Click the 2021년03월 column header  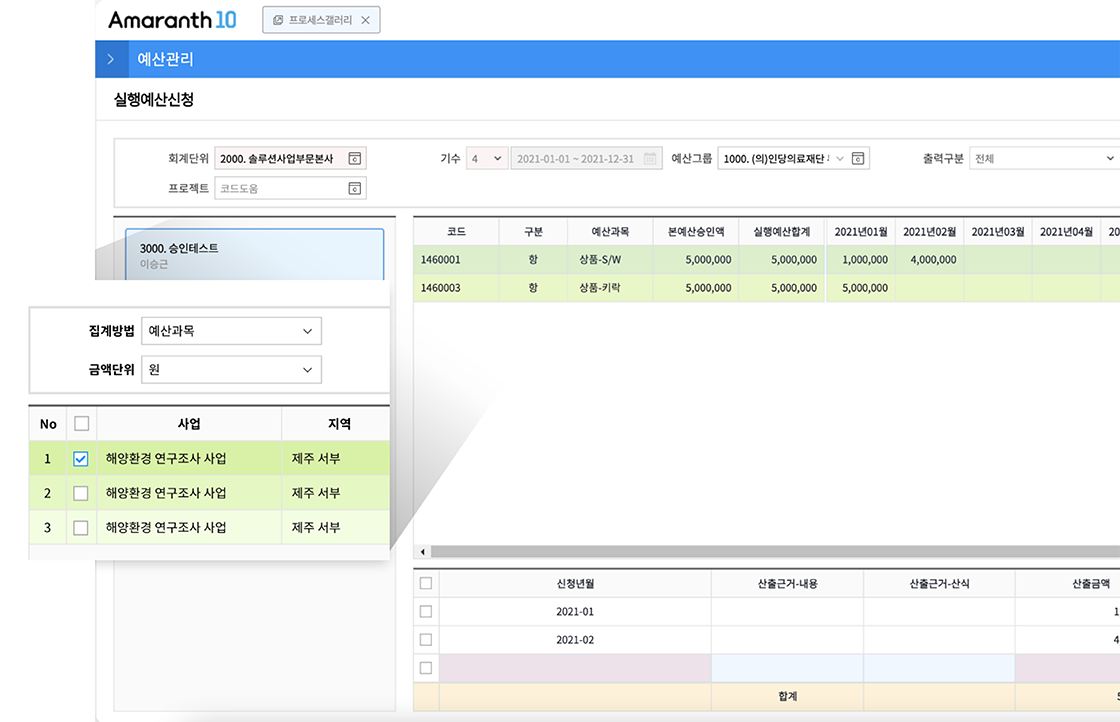click(x=997, y=231)
